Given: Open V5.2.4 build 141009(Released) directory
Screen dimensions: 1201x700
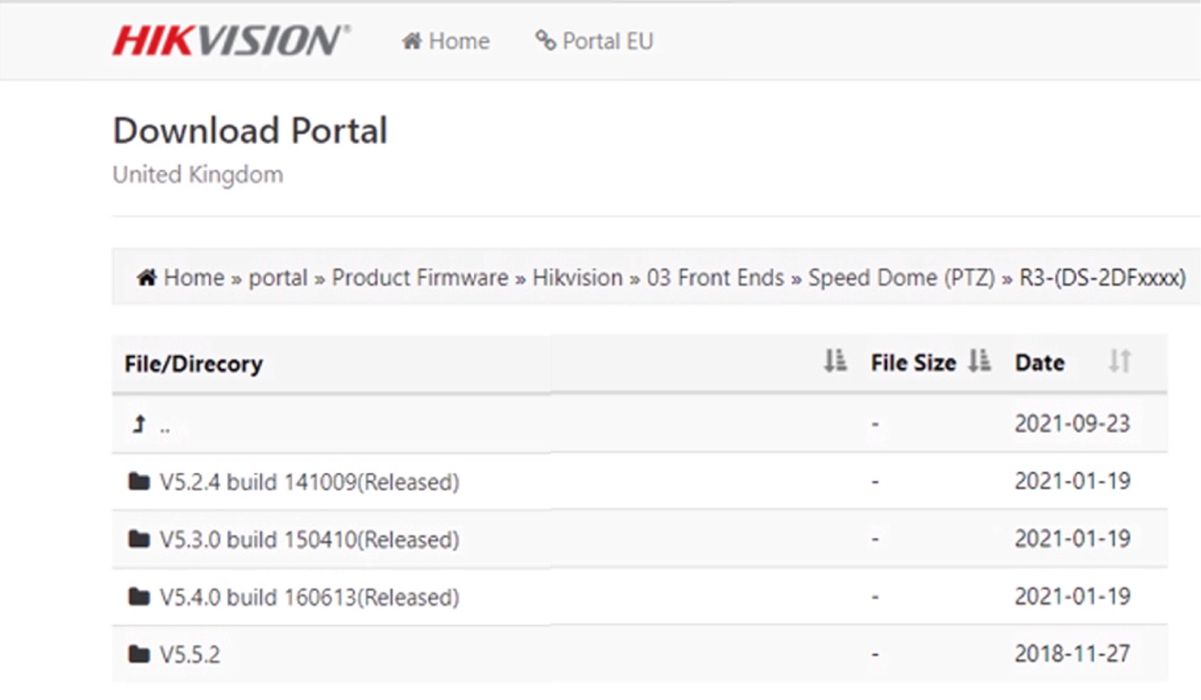Looking at the screenshot, I should click(x=309, y=482).
